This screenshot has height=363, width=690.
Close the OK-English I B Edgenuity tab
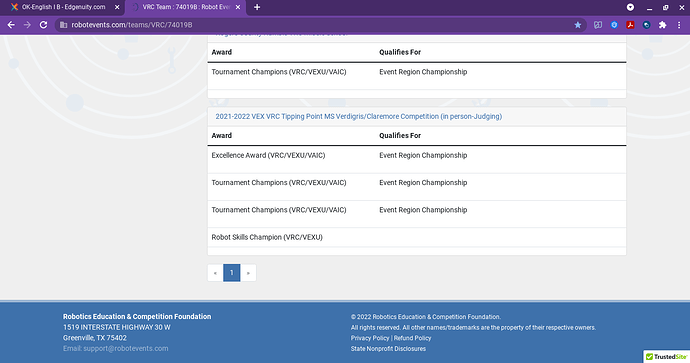click(x=117, y=7)
